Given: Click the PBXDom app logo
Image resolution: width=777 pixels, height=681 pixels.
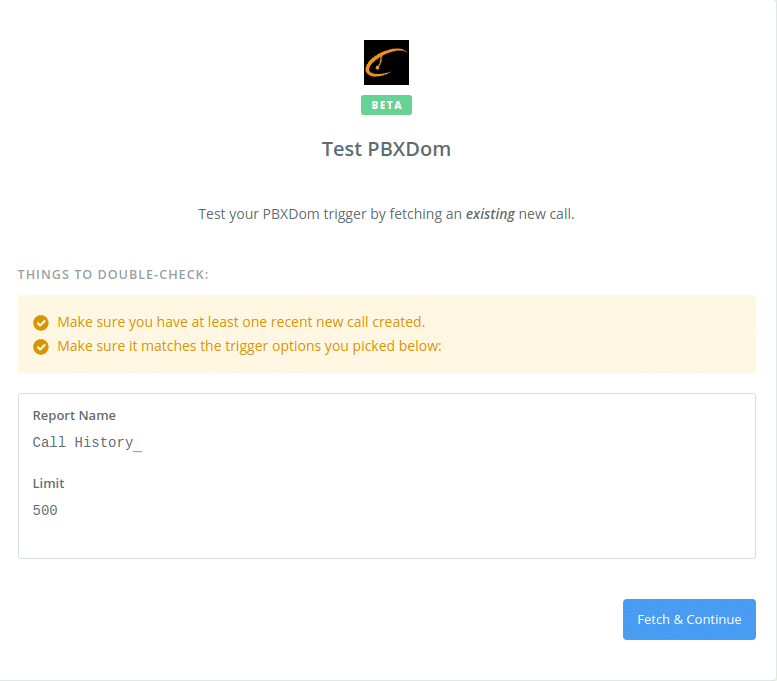Looking at the screenshot, I should click(x=386, y=62).
